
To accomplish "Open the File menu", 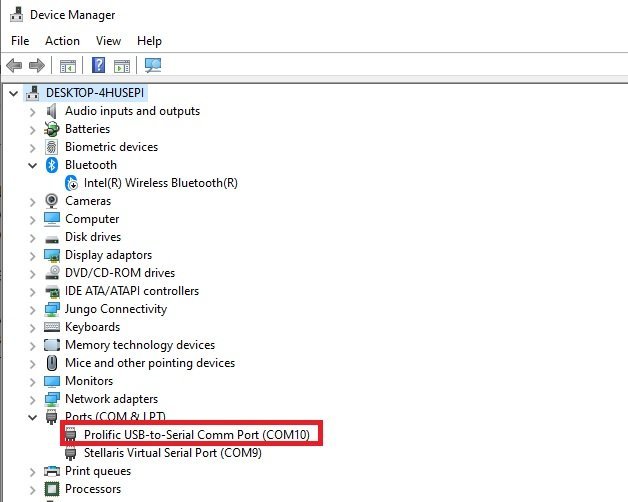I will click(20, 41).
